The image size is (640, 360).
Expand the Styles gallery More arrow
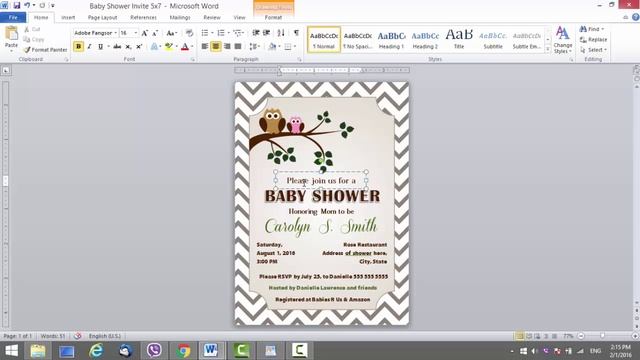click(x=548, y=49)
